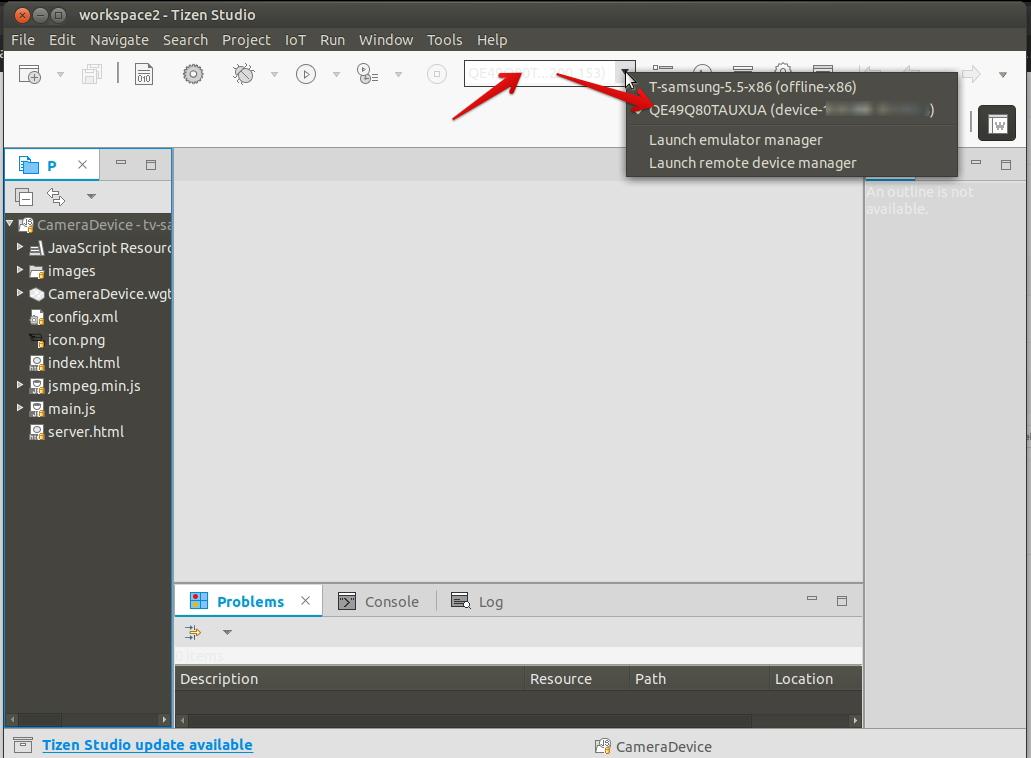Select QE49Q80TAUXUA device entry
This screenshot has height=758, width=1031.
792,110
